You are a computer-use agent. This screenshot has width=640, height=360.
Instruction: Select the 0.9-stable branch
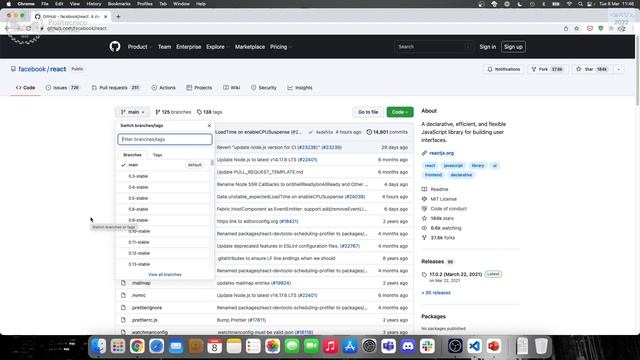pyautogui.click(x=163, y=220)
